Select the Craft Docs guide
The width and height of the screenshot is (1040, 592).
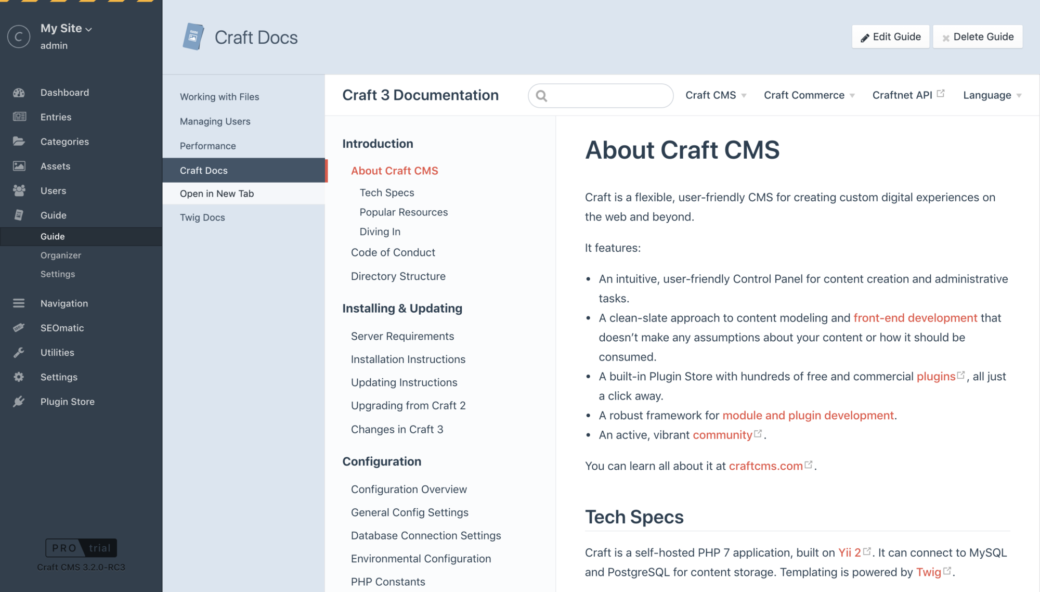point(244,170)
